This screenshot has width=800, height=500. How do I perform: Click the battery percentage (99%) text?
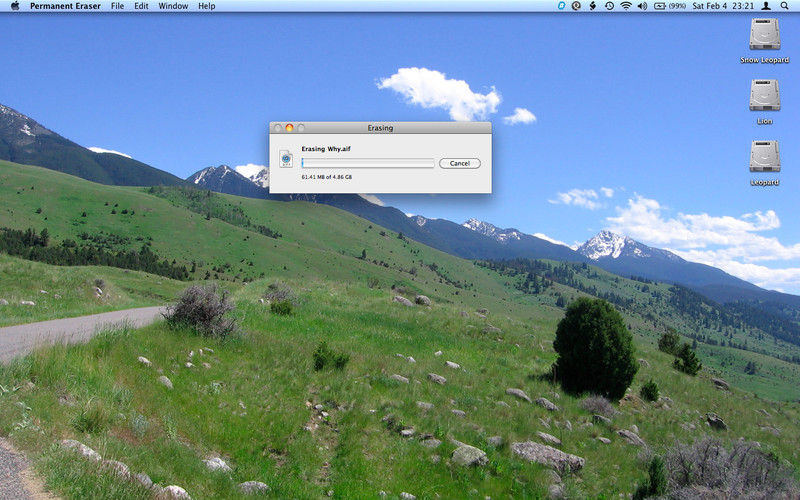pos(677,6)
